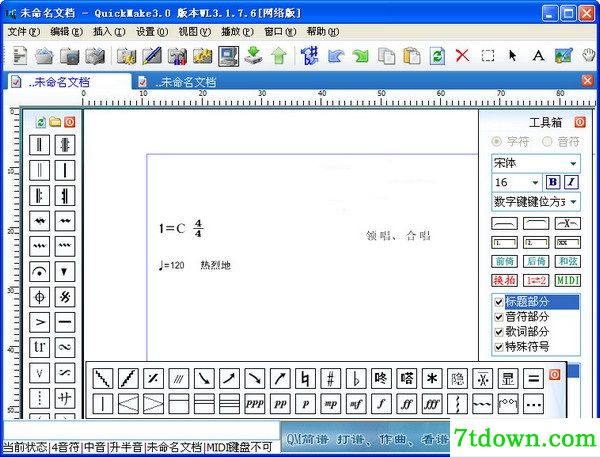Screen dimensions: 600x457
Task: Click the dashed rectangle selection tool
Action: point(488,56)
